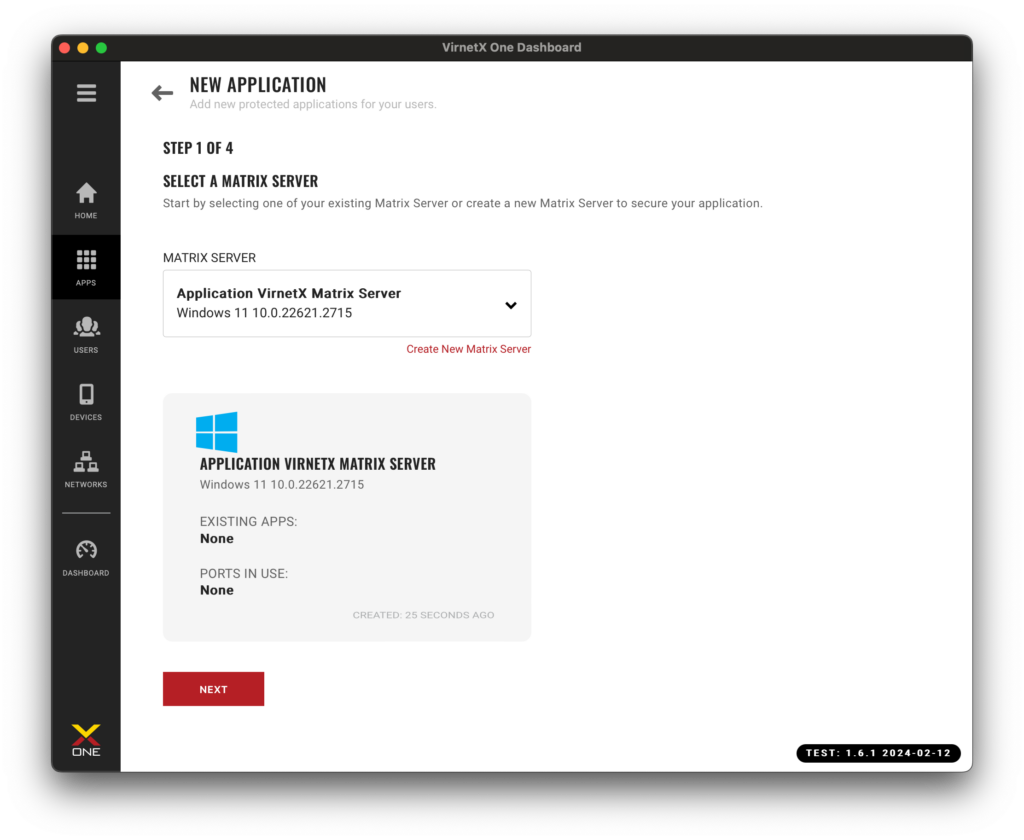Open the Dashboard gauge icon
The image size is (1024, 840).
86,557
